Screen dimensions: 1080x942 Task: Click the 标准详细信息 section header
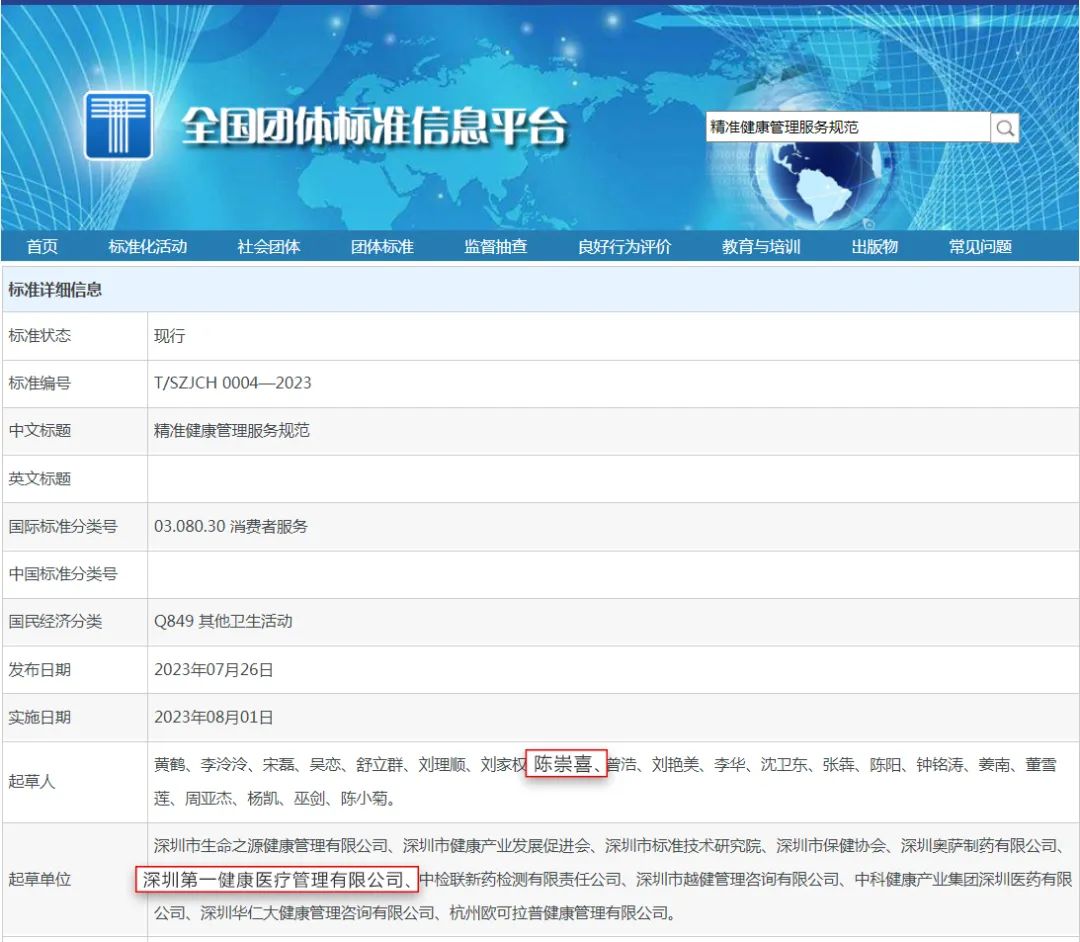[55, 290]
